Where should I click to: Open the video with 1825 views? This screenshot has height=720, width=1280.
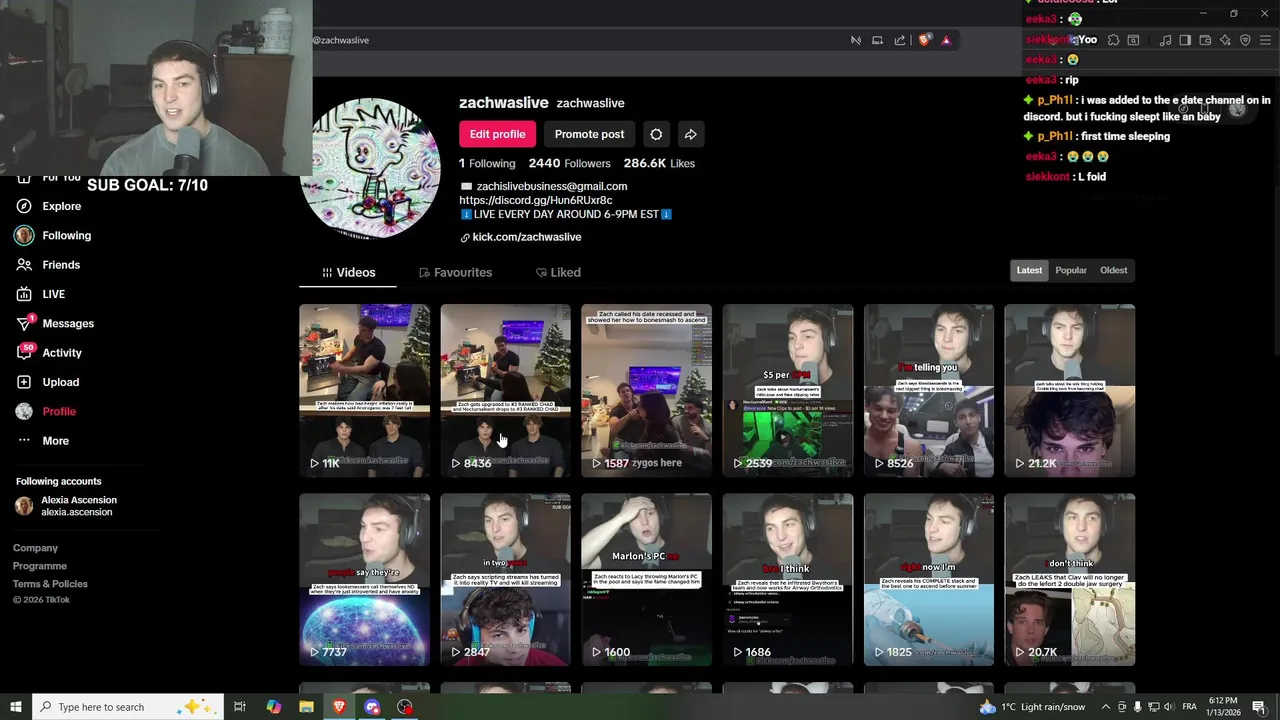pyautogui.click(x=928, y=579)
